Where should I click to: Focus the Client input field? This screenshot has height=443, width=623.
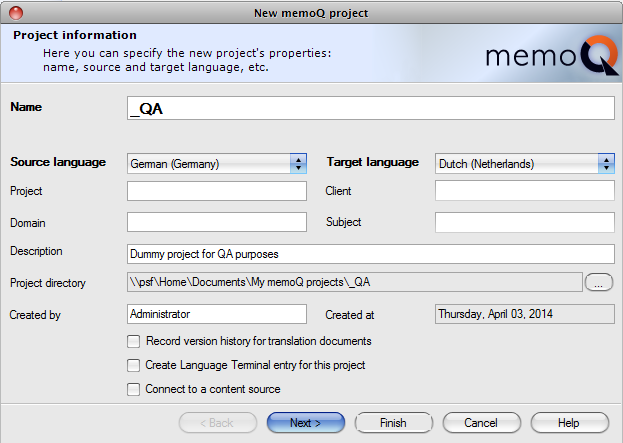[x=524, y=191]
